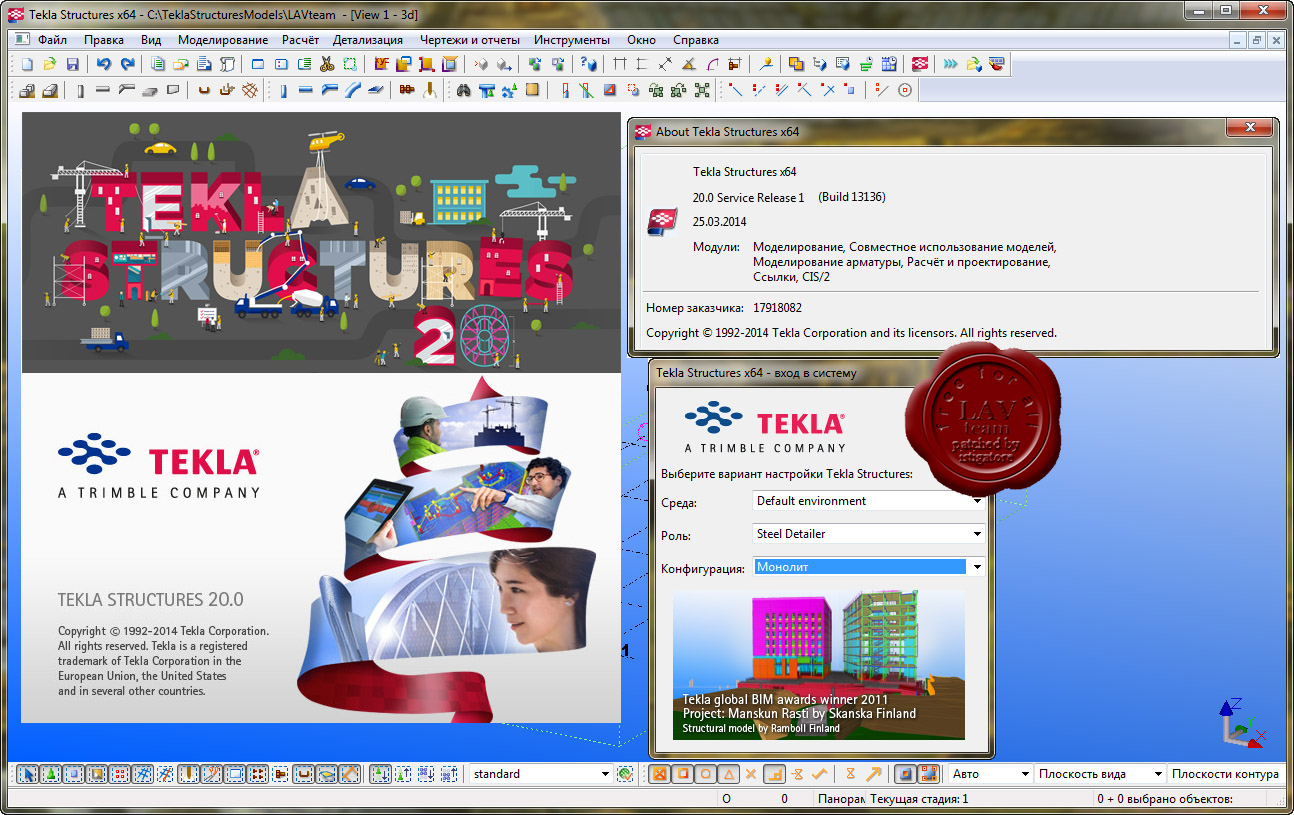Toggle the Select all selection switch
1294x815 pixels.
point(28,774)
